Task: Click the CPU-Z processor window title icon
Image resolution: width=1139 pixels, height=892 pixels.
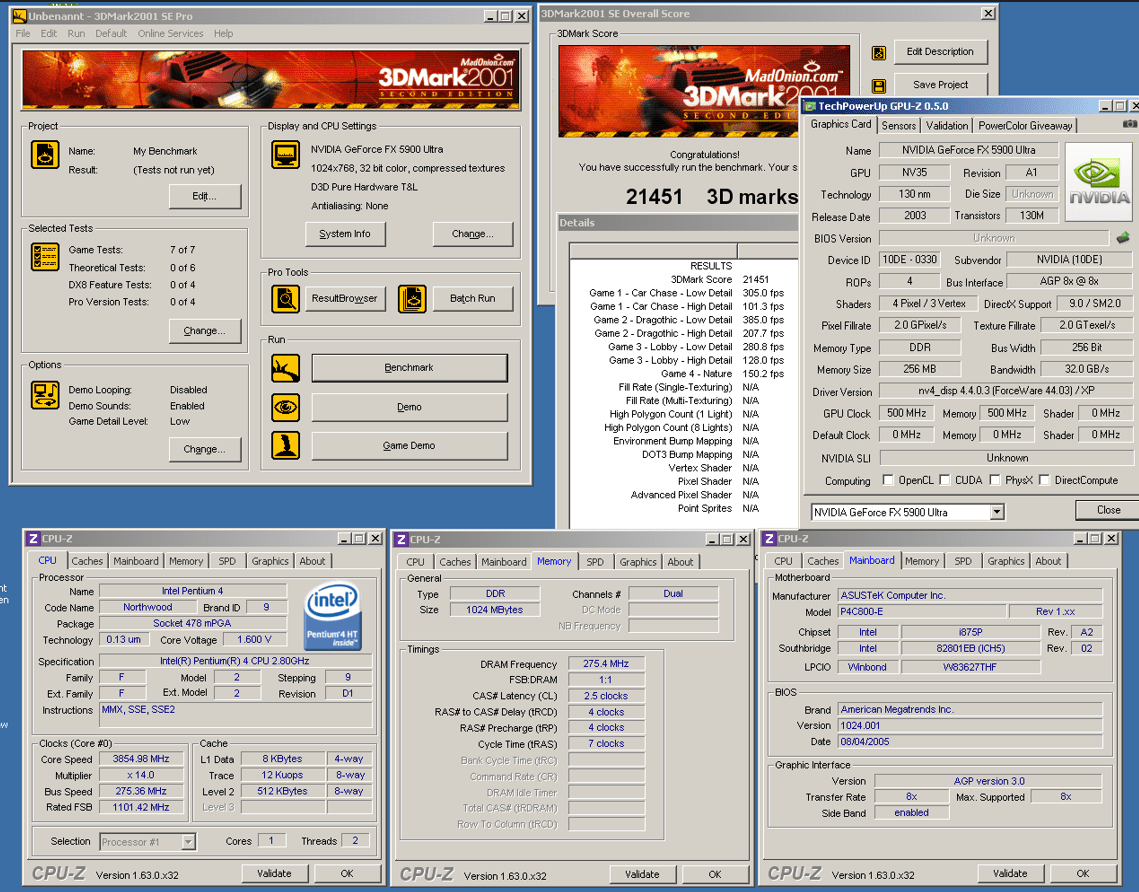Action: pos(33,538)
